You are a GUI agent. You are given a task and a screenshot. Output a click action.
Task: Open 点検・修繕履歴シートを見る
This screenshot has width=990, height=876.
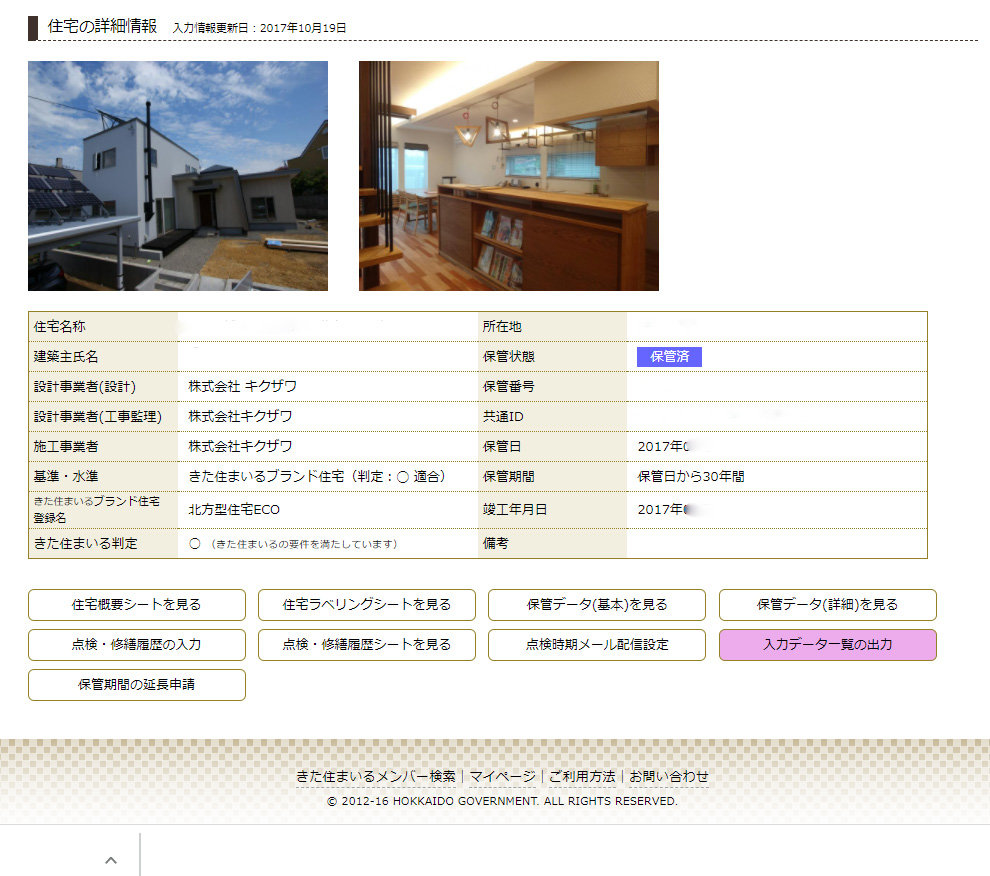pyautogui.click(x=367, y=645)
